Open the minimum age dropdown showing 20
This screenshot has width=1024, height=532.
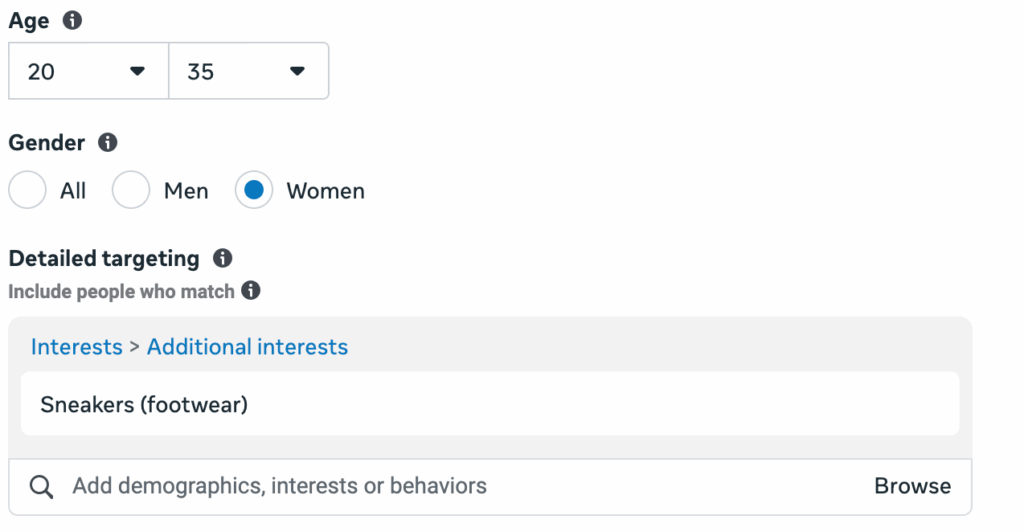(88, 71)
